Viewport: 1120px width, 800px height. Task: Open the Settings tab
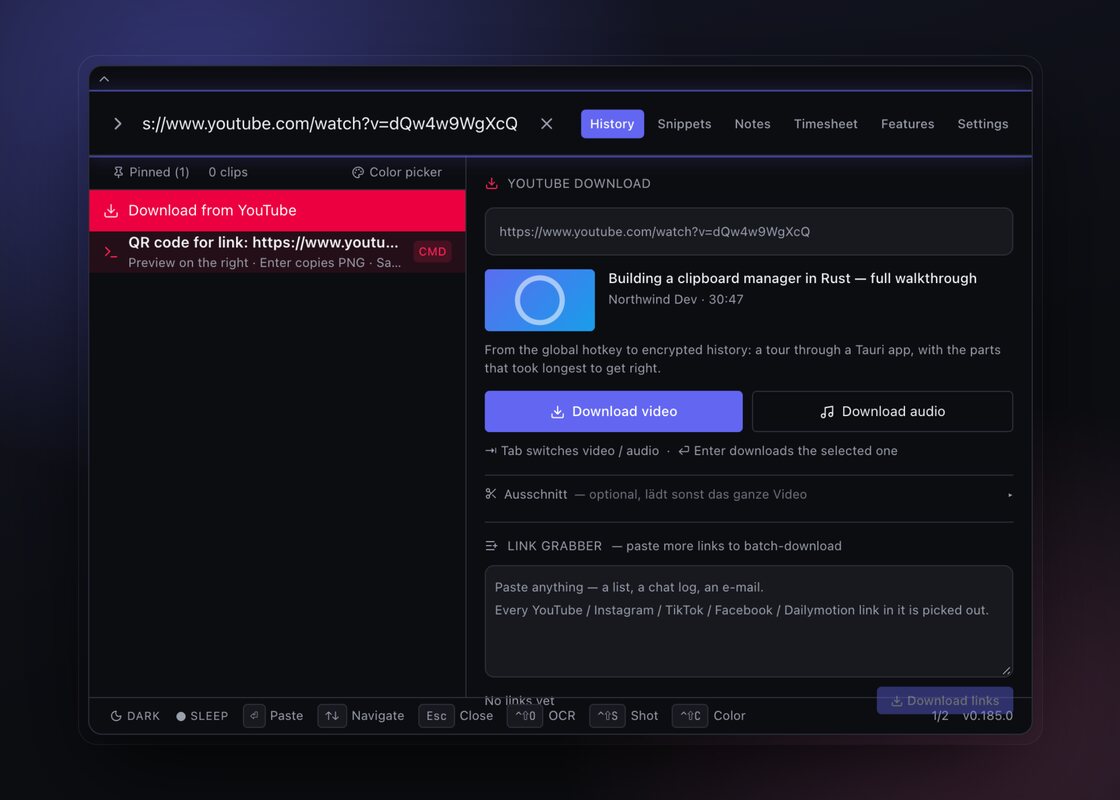(x=983, y=124)
